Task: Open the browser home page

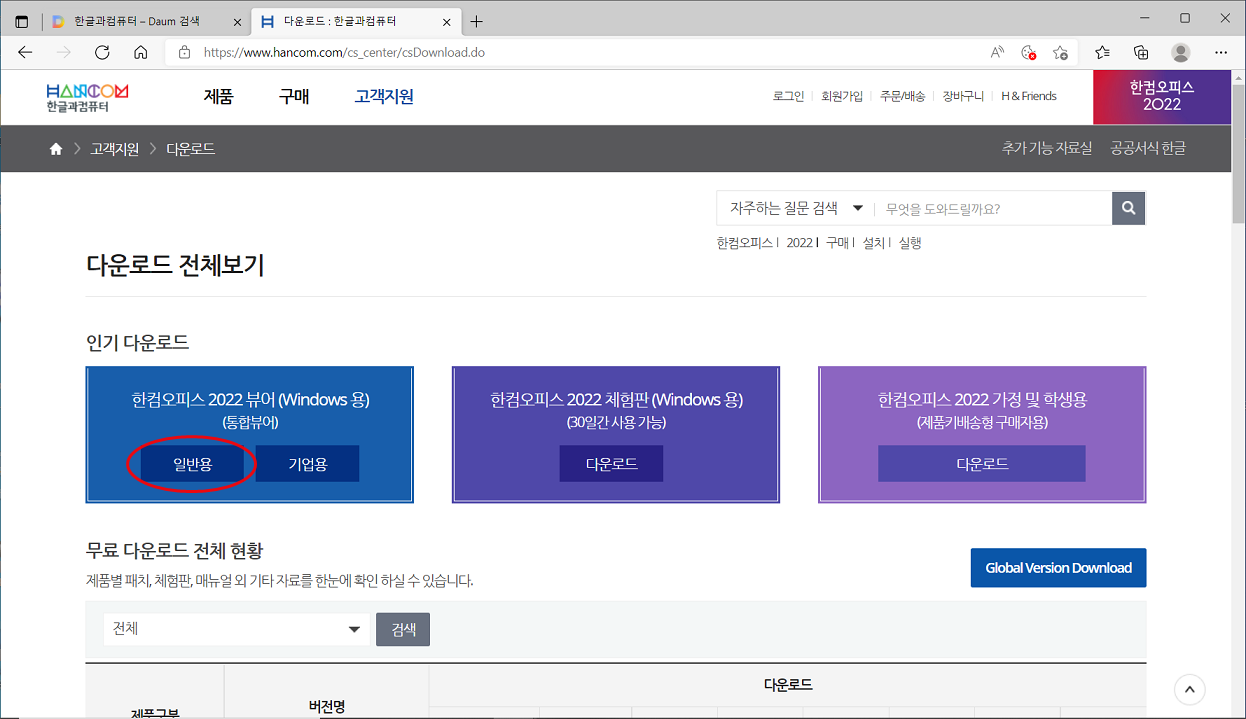Action: click(141, 52)
